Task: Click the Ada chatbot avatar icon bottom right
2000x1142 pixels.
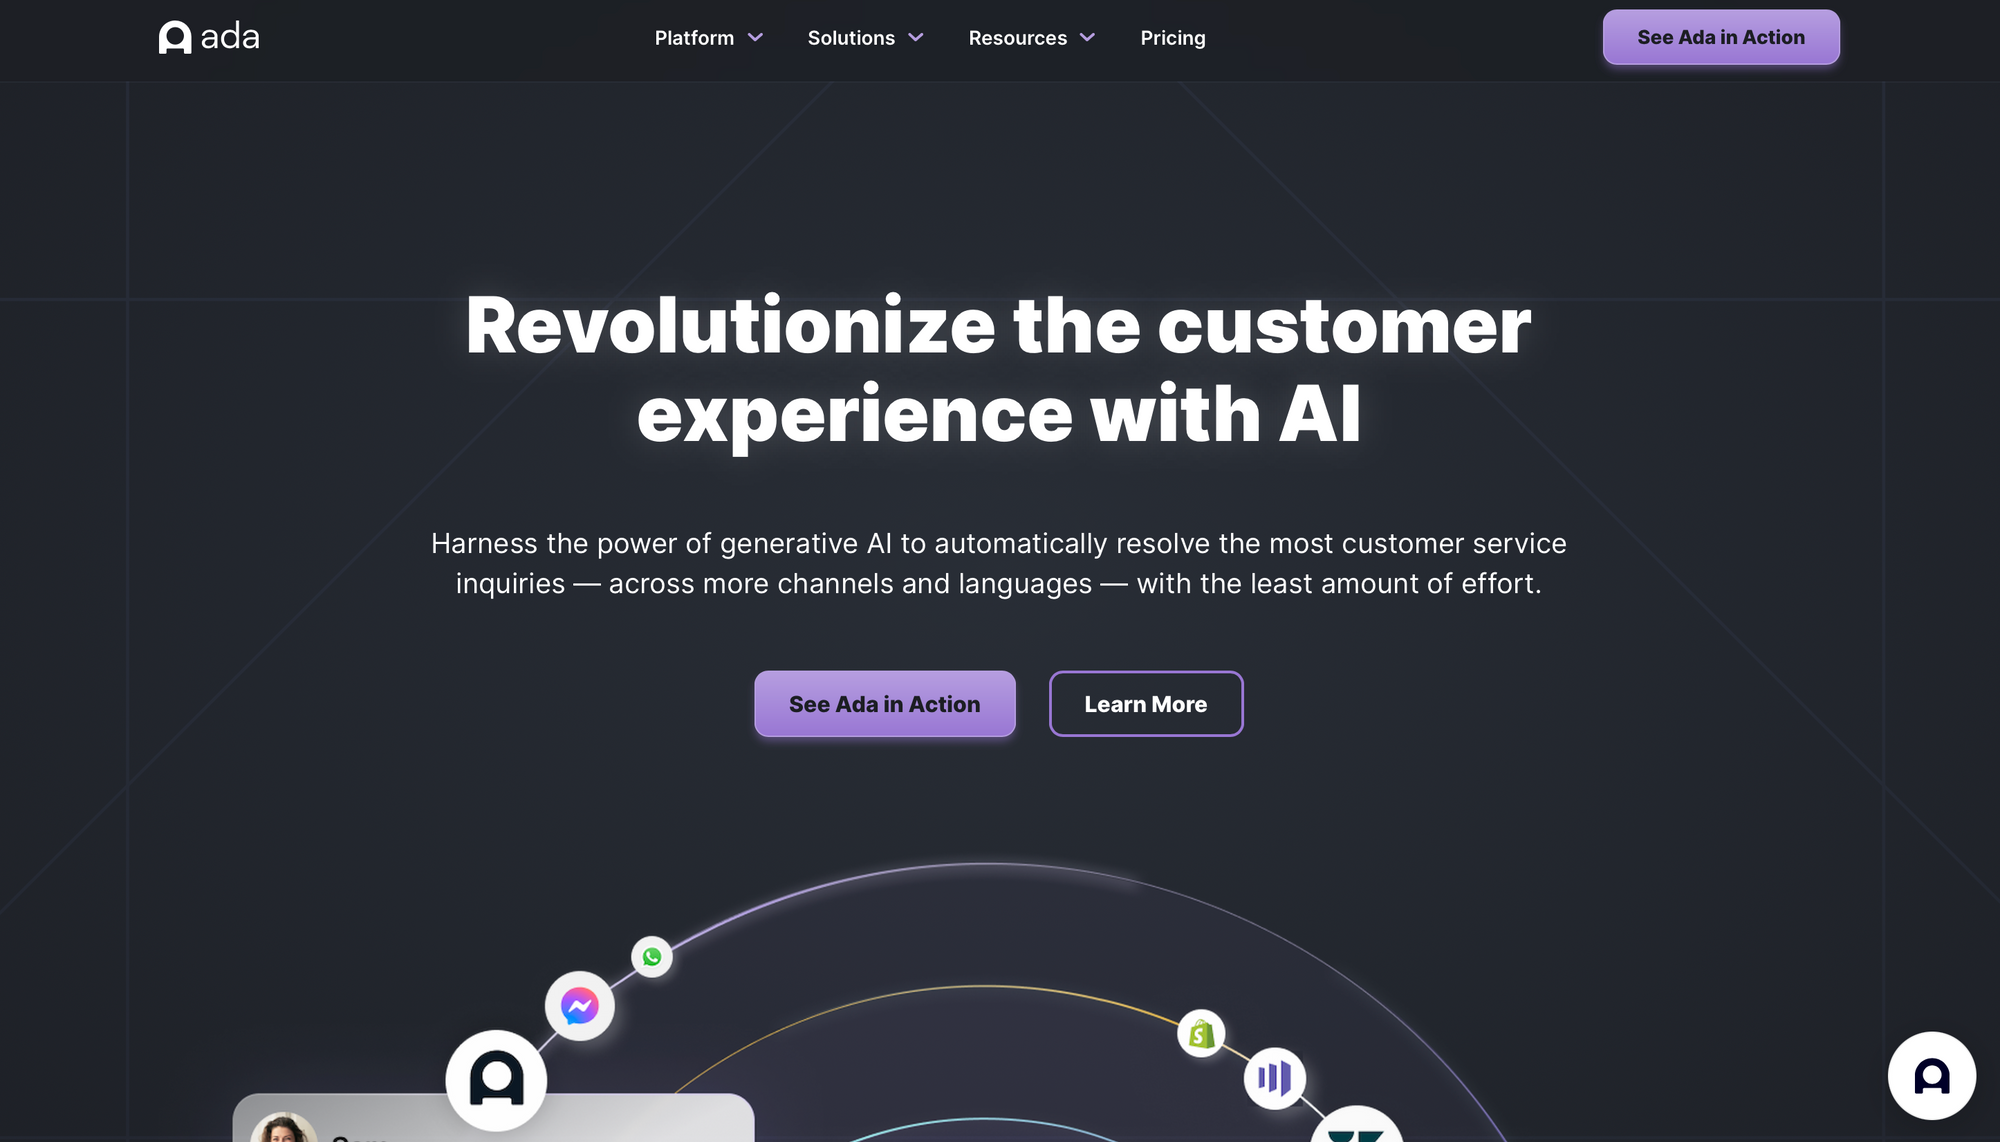Action: click(1931, 1076)
